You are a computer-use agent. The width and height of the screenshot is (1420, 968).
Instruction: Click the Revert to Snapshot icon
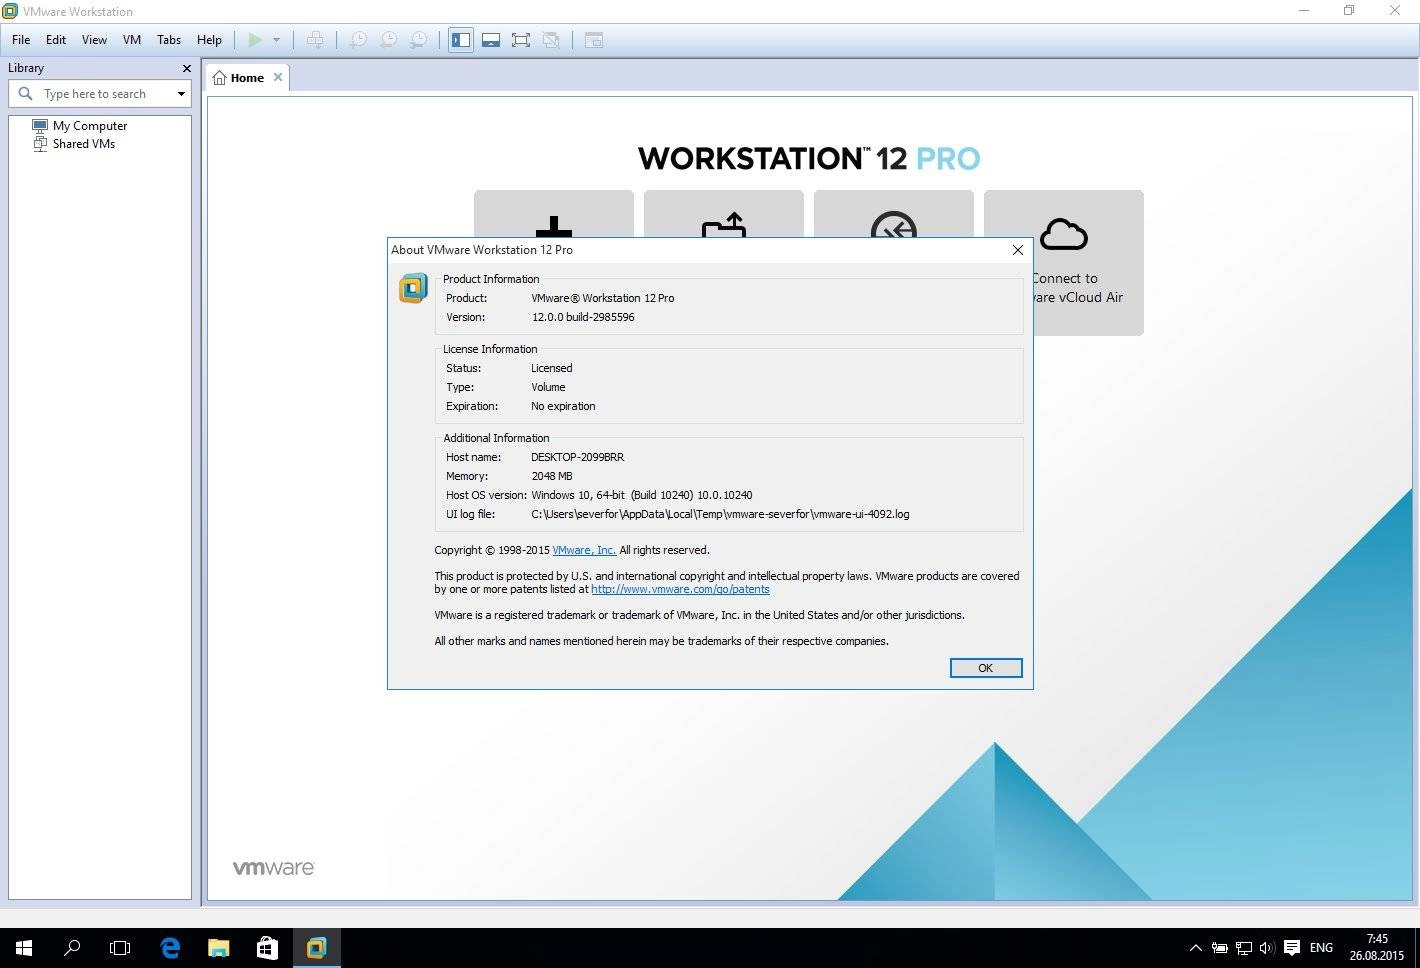[x=388, y=40]
